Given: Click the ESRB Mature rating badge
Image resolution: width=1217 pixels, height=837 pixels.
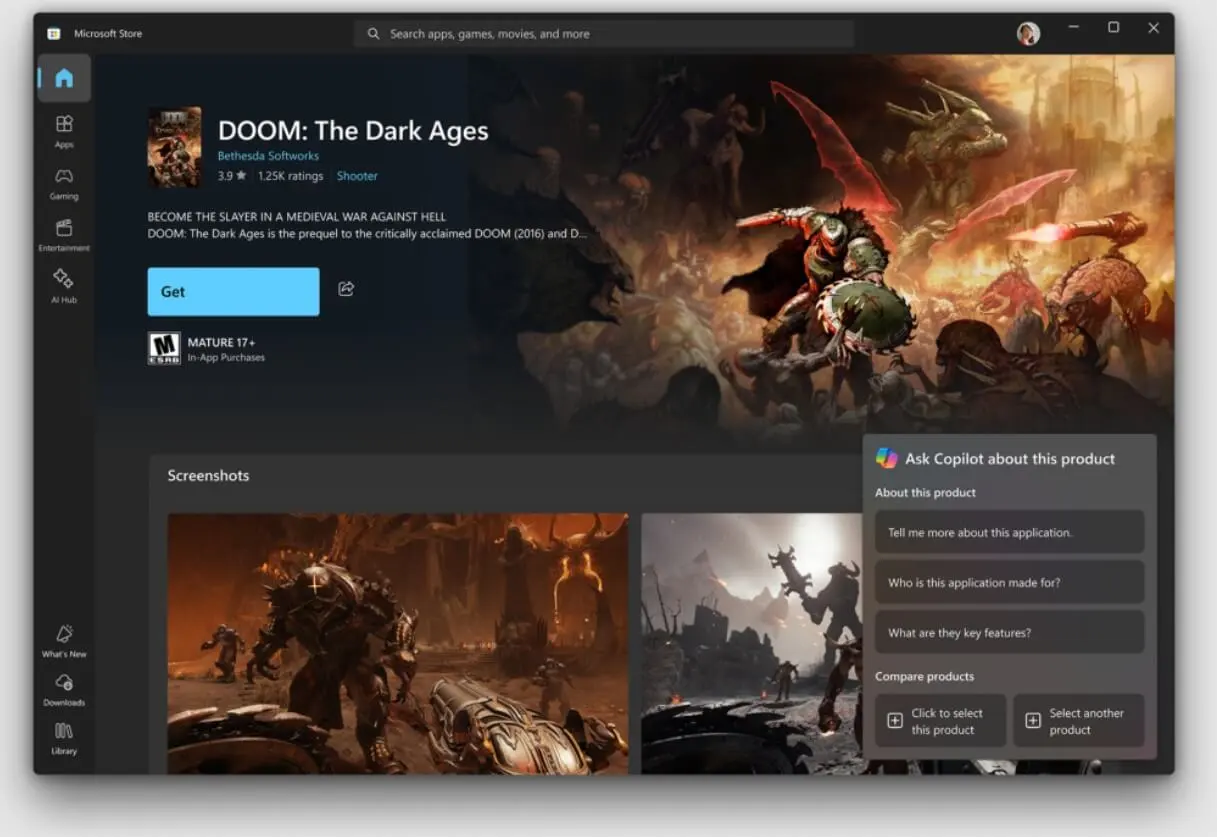Looking at the screenshot, I should 164,348.
